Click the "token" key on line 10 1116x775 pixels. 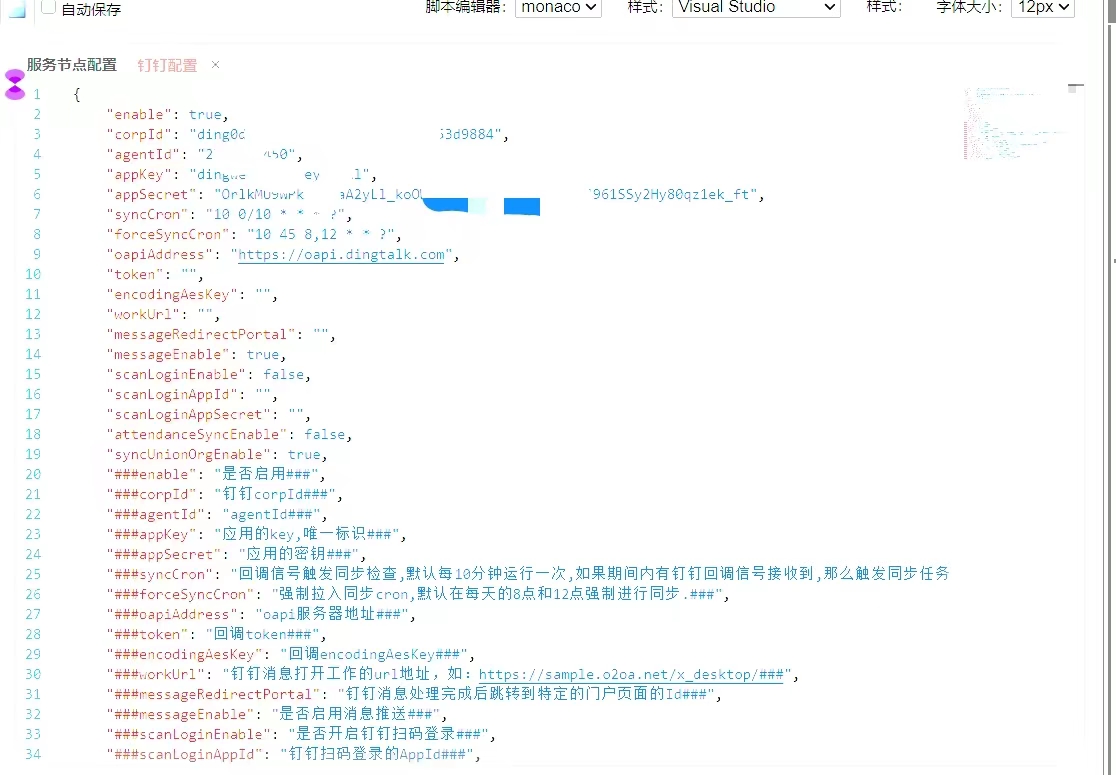tap(135, 274)
